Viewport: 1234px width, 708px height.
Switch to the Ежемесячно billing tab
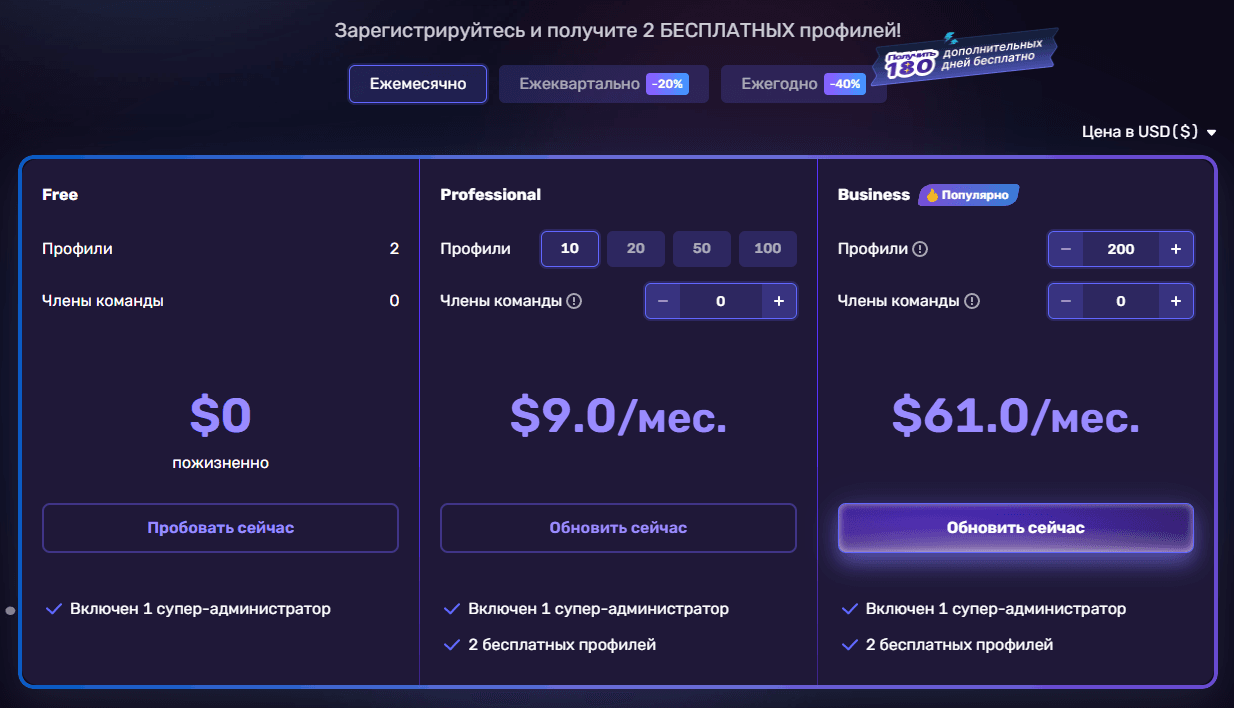pyautogui.click(x=417, y=84)
